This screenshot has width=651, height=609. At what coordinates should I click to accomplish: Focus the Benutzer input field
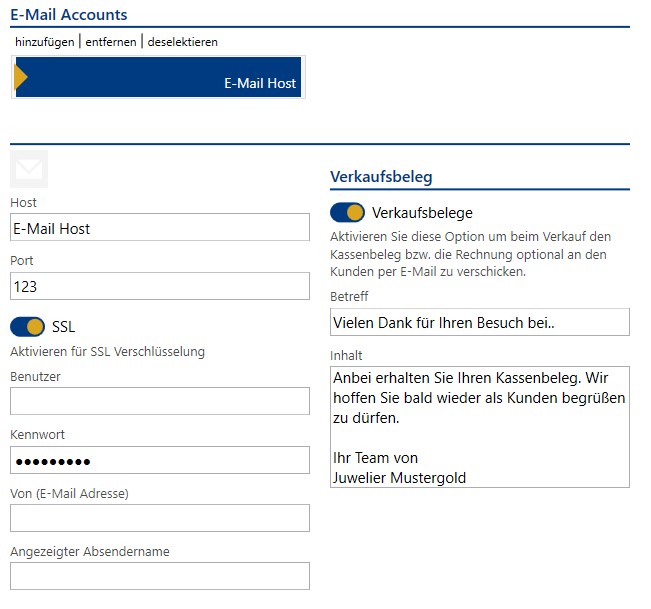coord(160,401)
